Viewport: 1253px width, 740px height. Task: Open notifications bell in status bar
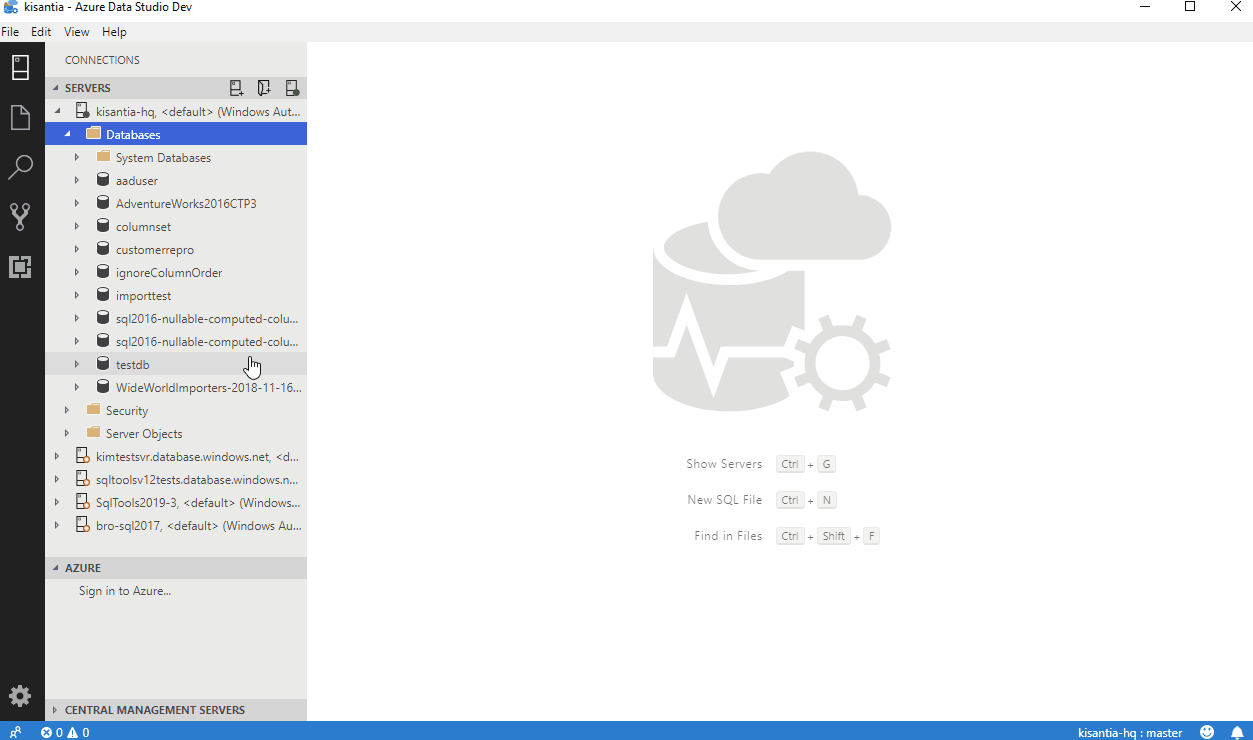[1236, 732]
